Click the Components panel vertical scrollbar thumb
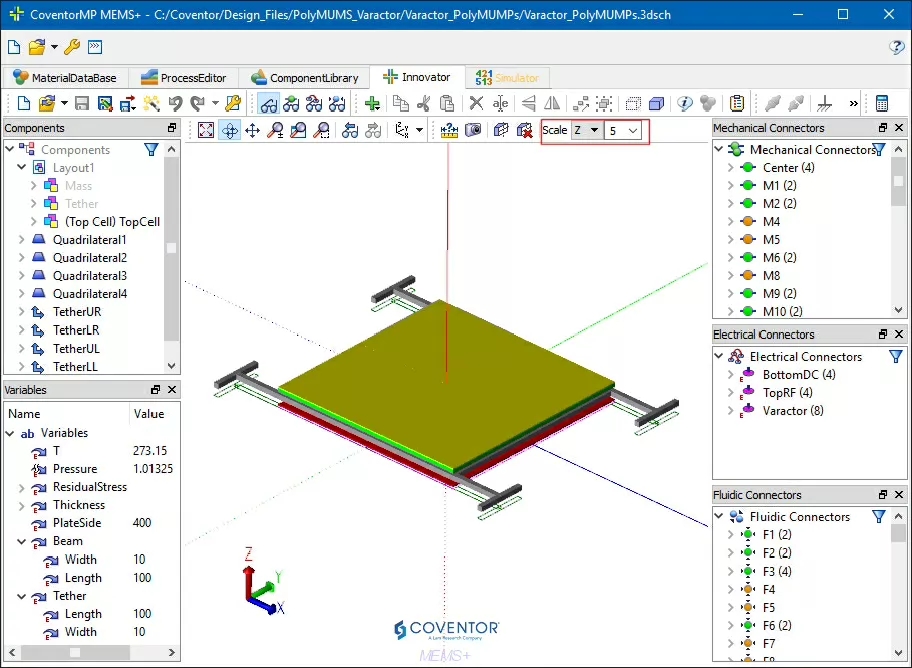Image resolution: width=912 pixels, height=668 pixels. point(171,248)
